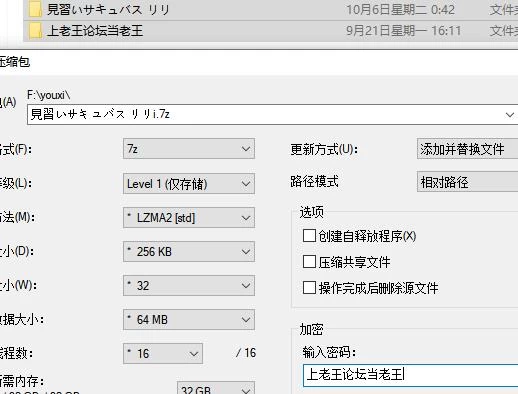Click the folder icon of 見習いサキュバス リリ

(x=35, y=9)
